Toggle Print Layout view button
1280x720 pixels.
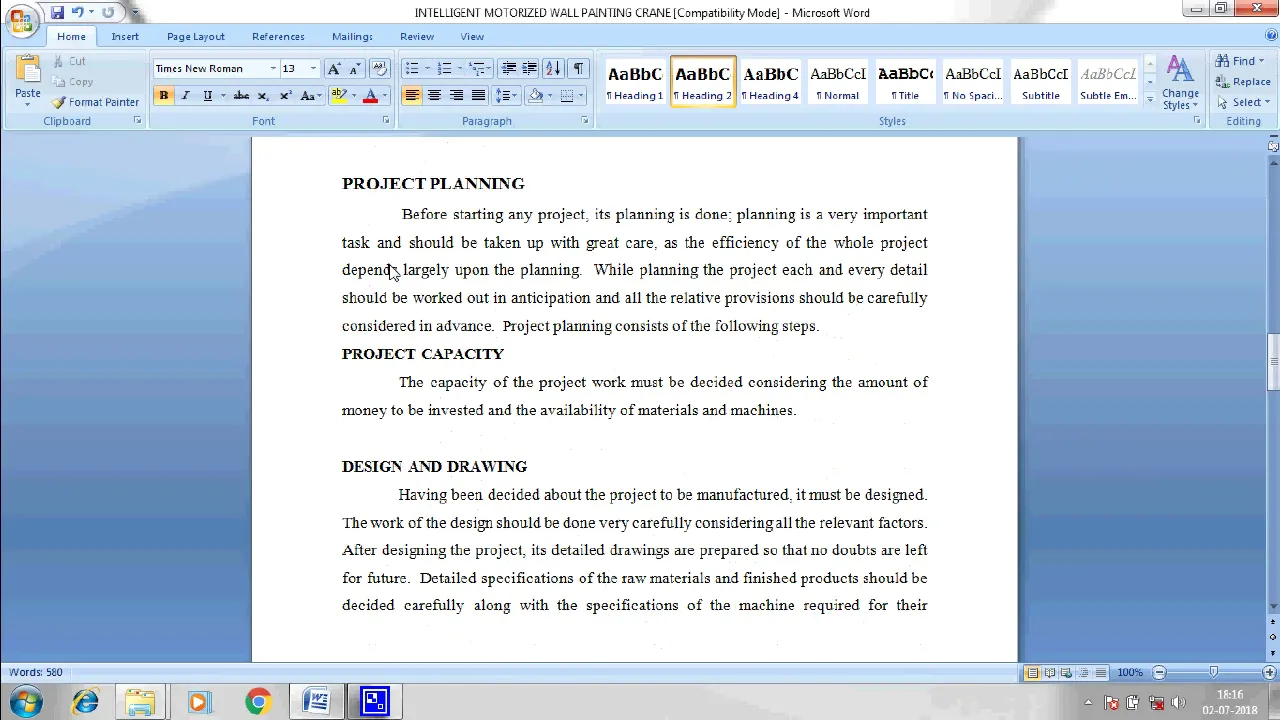tap(1032, 673)
